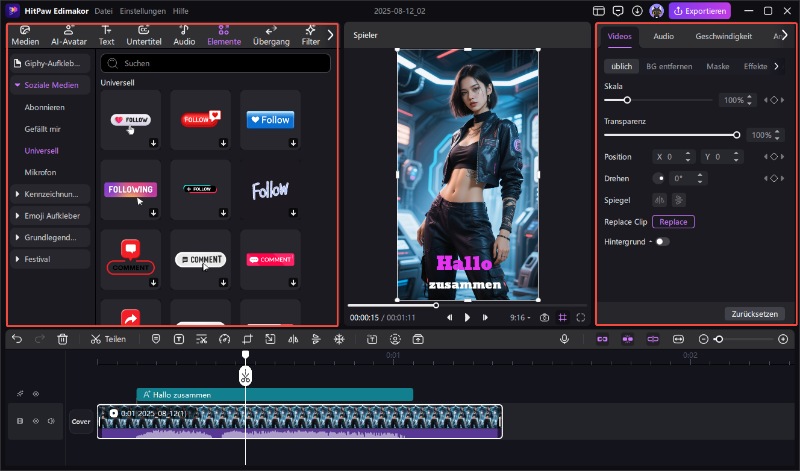Open the Übergang tab
The height and width of the screenshot is (471, 800).
click(271, 36)
